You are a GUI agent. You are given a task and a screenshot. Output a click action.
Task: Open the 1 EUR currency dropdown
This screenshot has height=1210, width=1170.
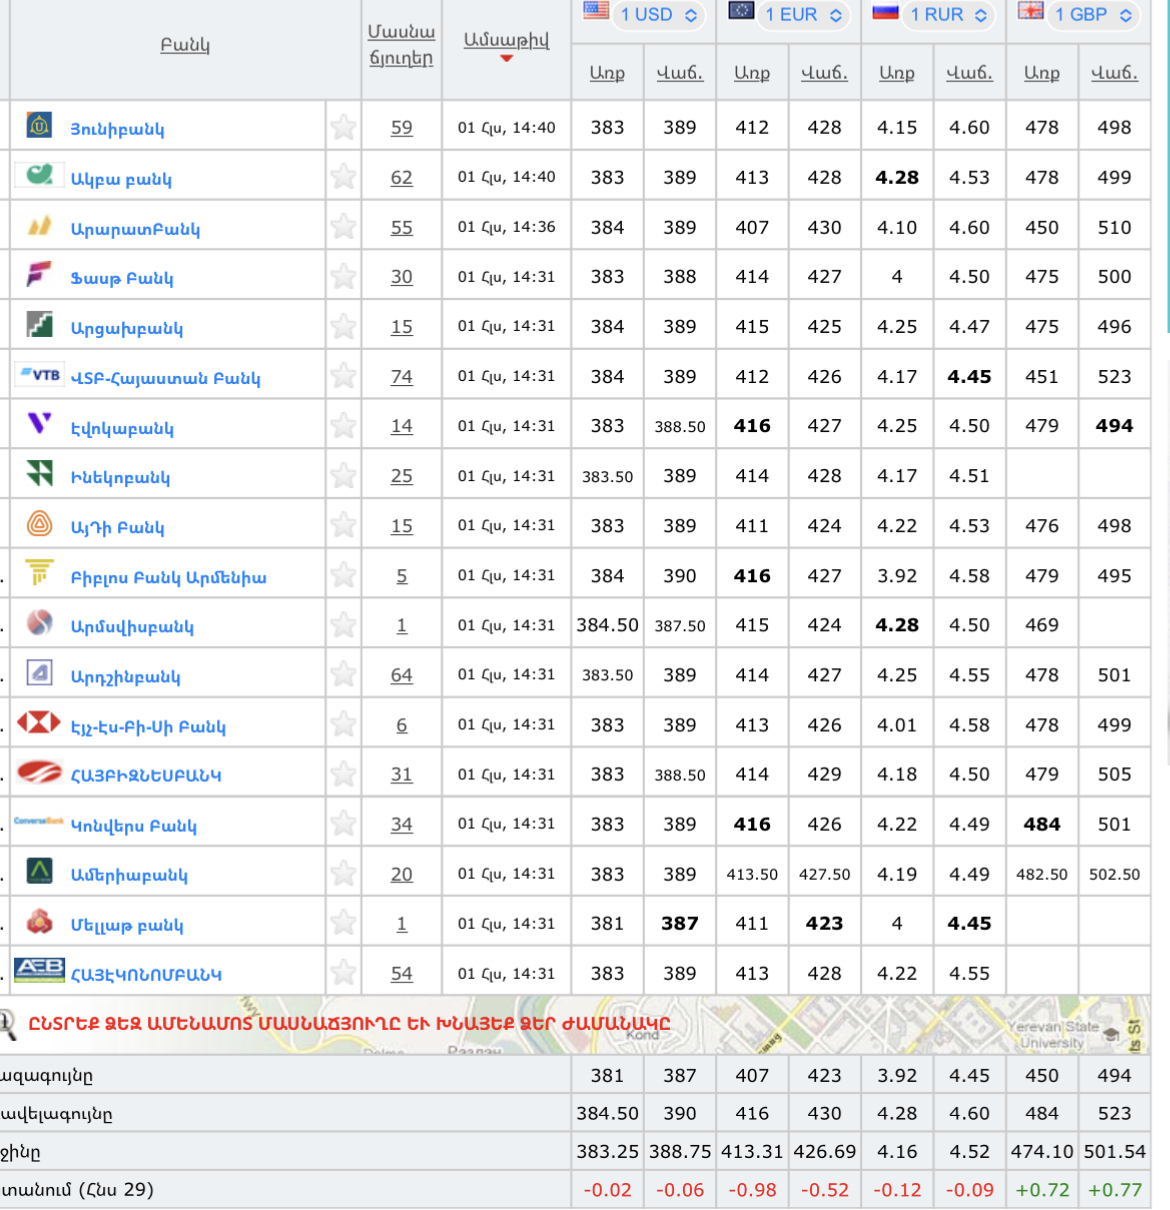click(803, 15)
